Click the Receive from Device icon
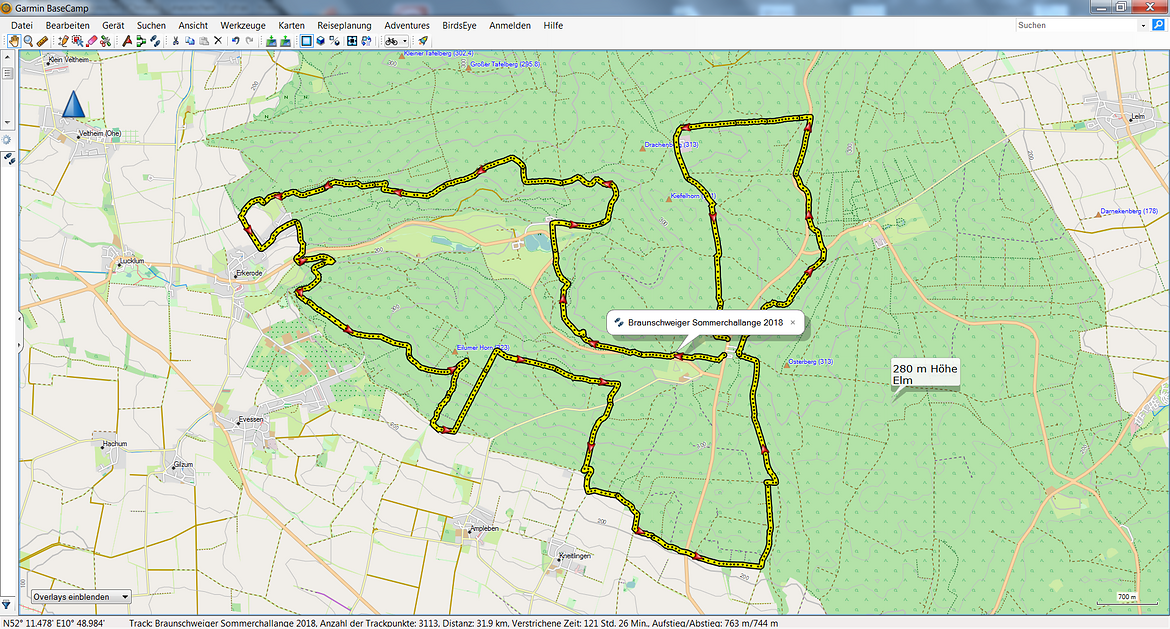The width and height of the screenshot is (1170, 629). (285, 41)
